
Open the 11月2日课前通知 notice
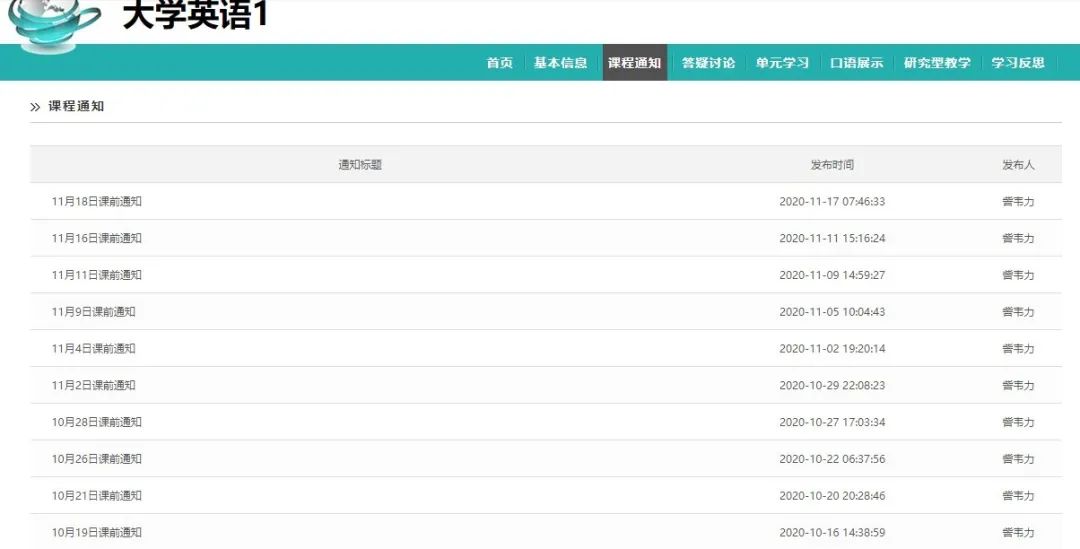[x=94, y=386]
